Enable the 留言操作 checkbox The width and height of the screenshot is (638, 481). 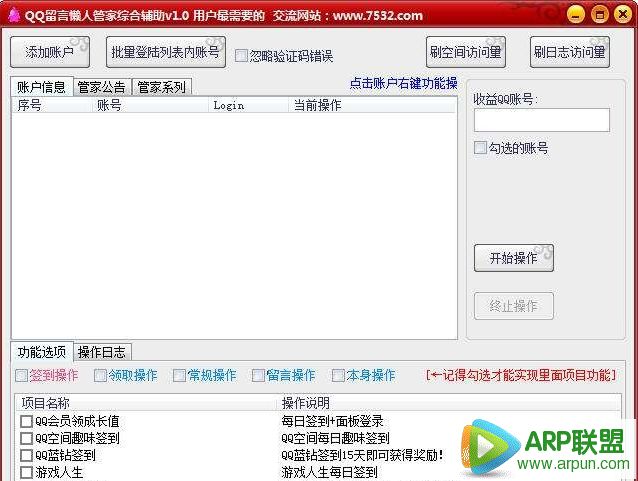tap(258, 375)
